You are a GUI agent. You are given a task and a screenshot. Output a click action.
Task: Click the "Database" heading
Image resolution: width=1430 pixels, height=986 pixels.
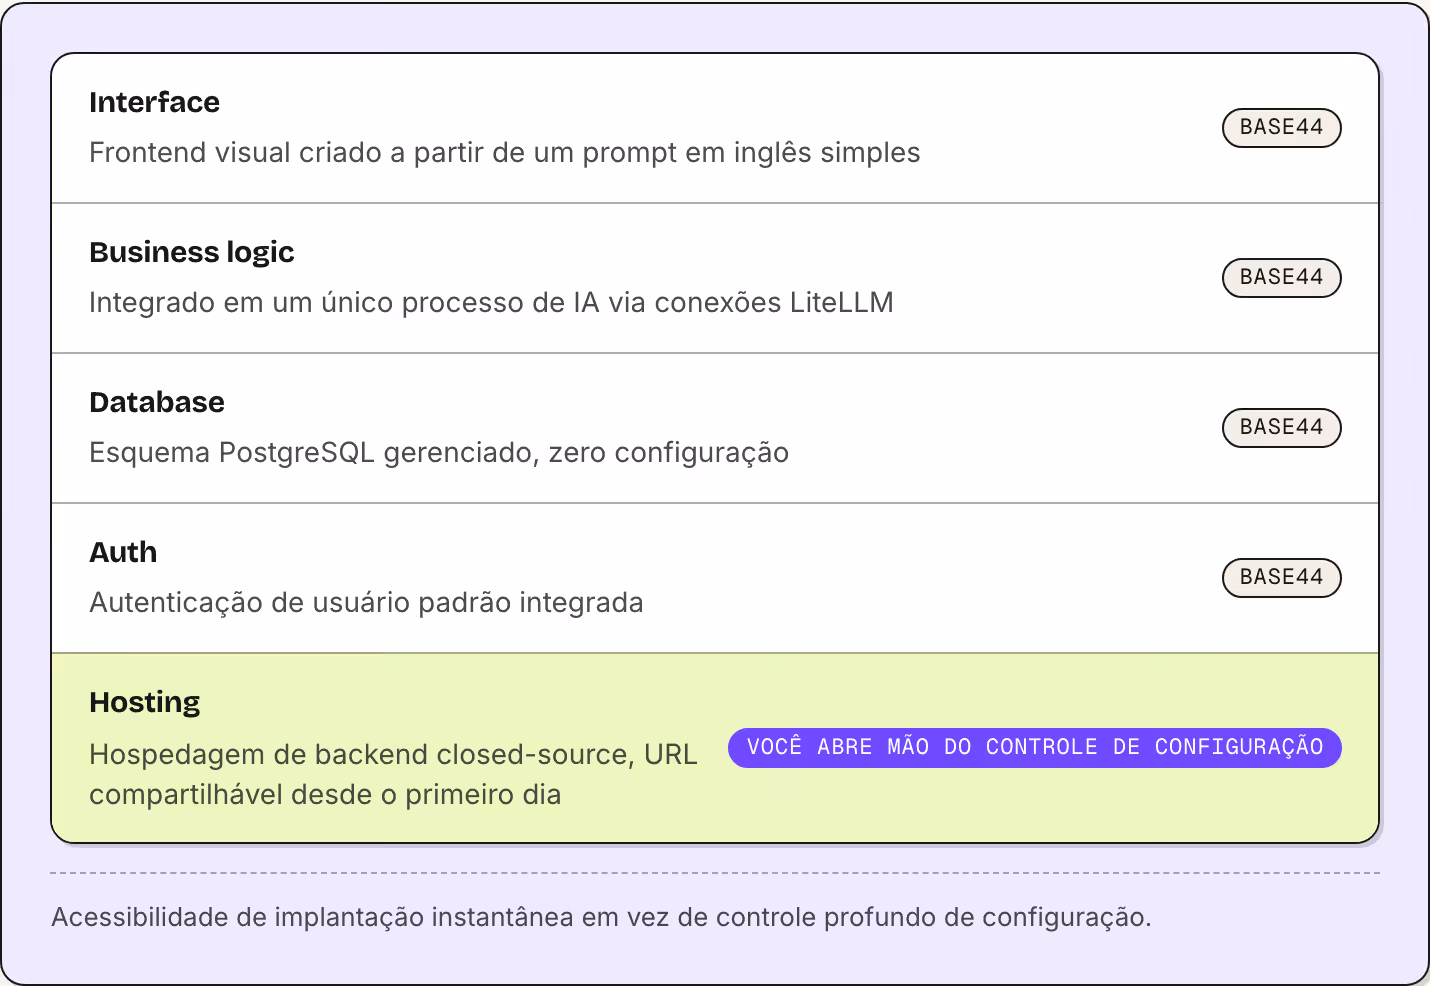[157, 402]
